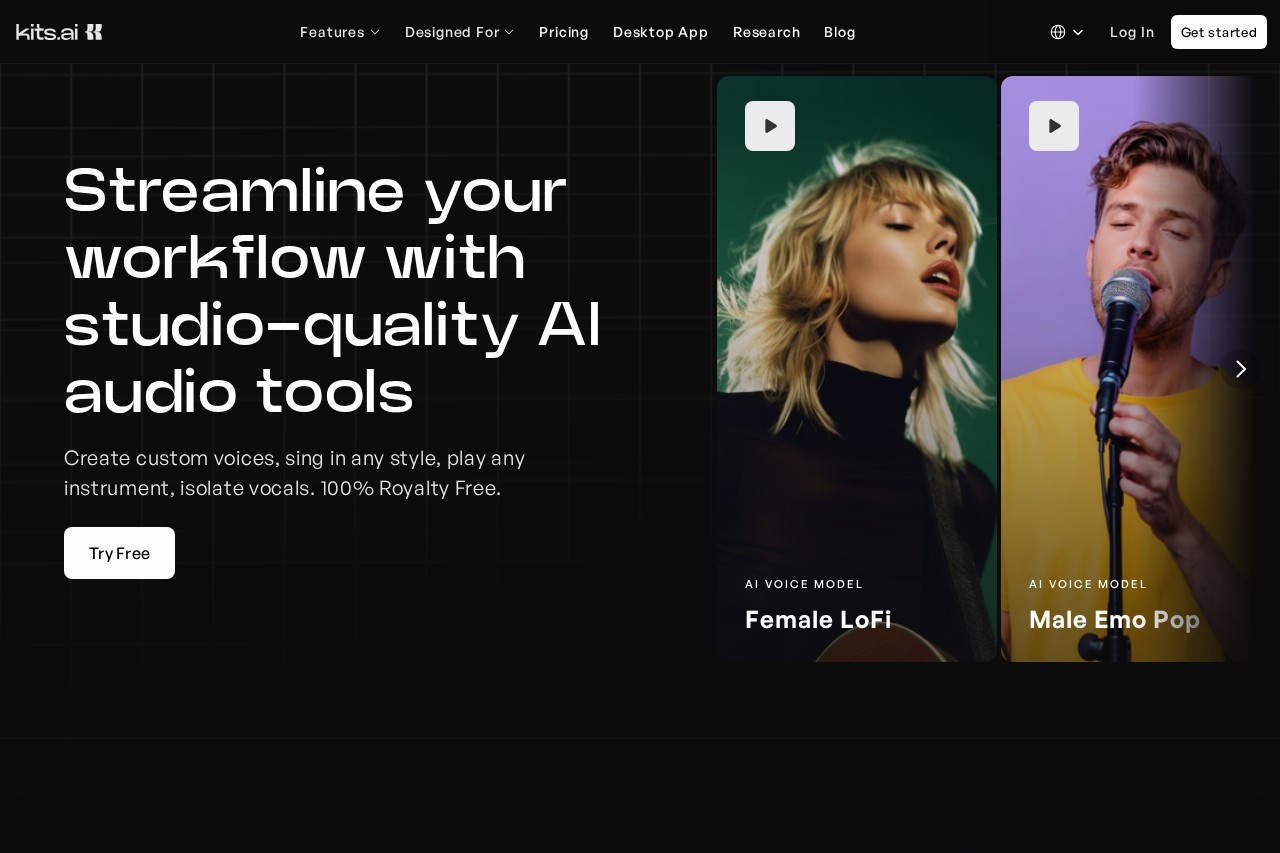
Task: Open the Desktop App page
Action: (660, 32)
